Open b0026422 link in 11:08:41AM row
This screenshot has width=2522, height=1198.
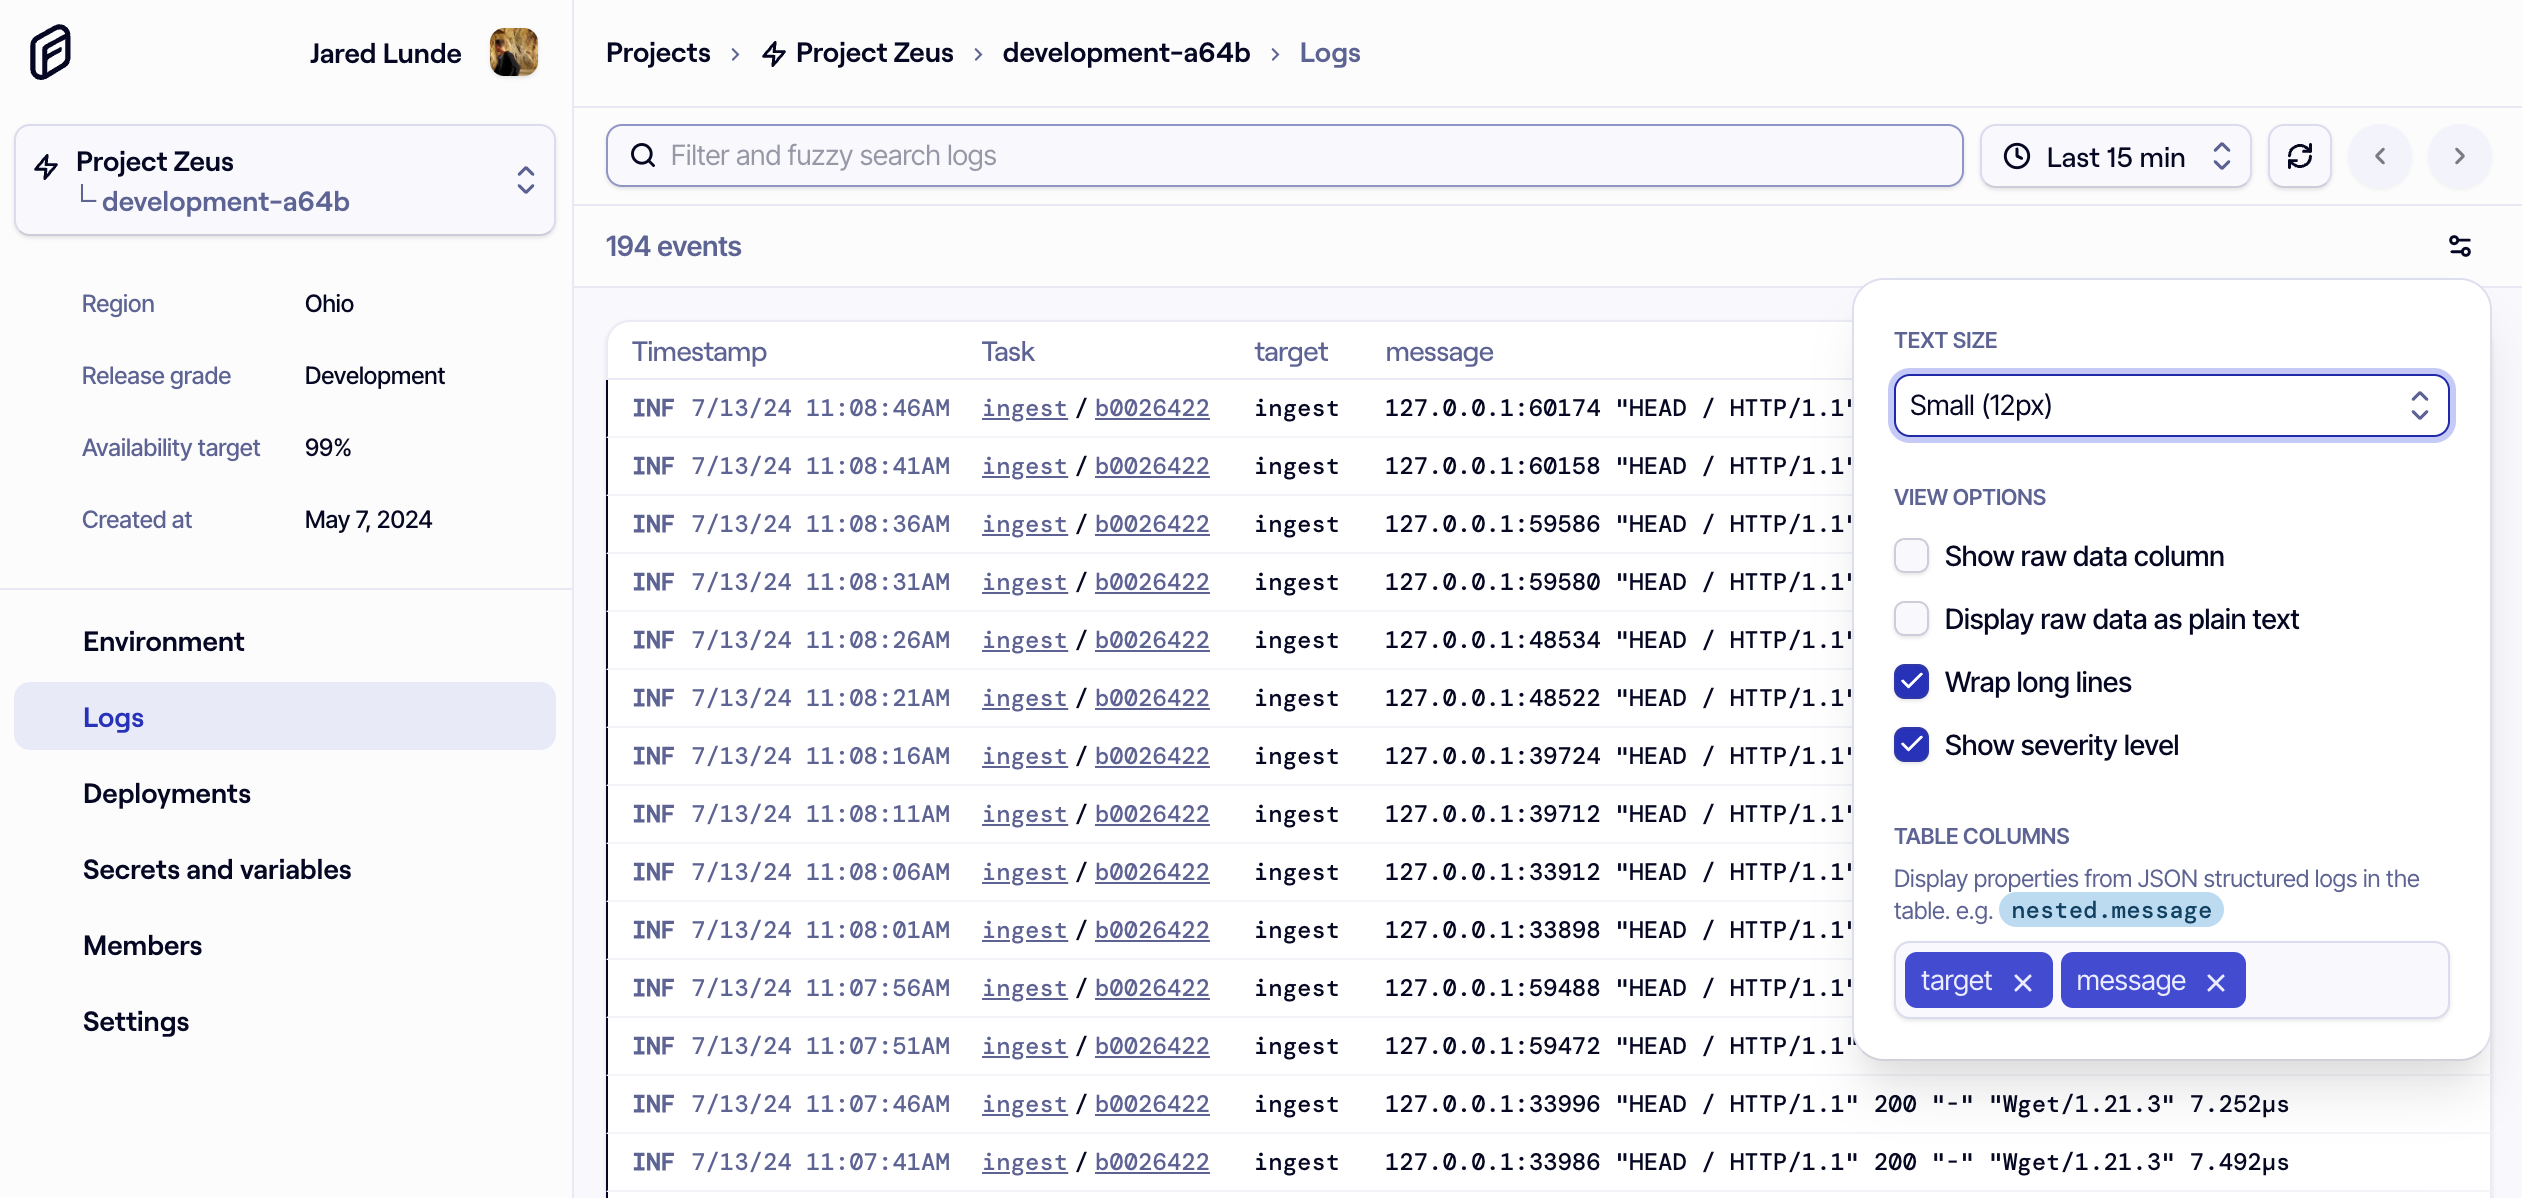1152,466
